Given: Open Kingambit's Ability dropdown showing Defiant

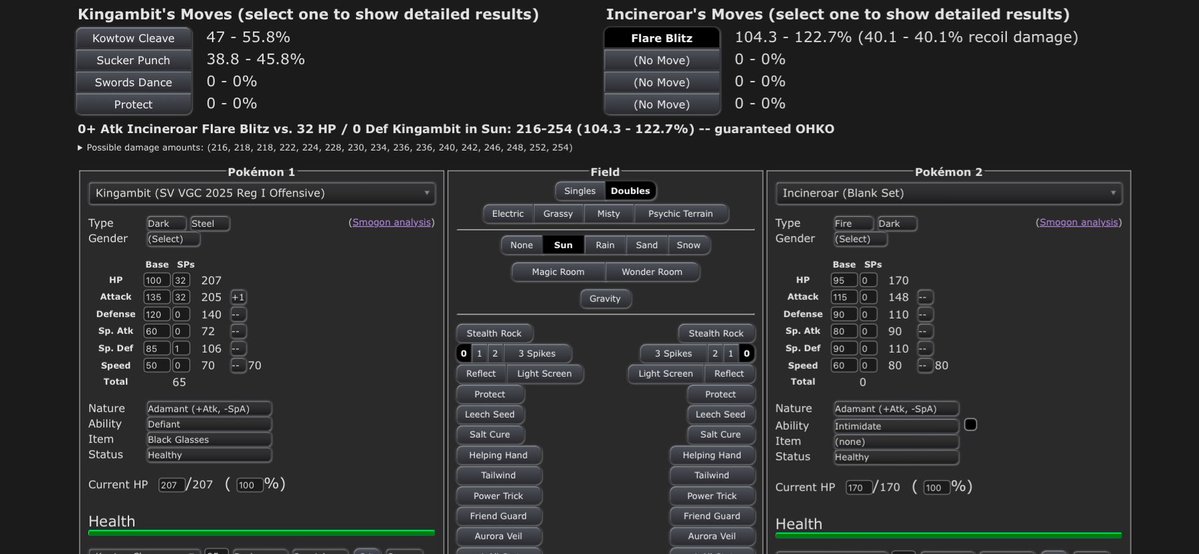Looking at the screenshot, I should 209,424.
